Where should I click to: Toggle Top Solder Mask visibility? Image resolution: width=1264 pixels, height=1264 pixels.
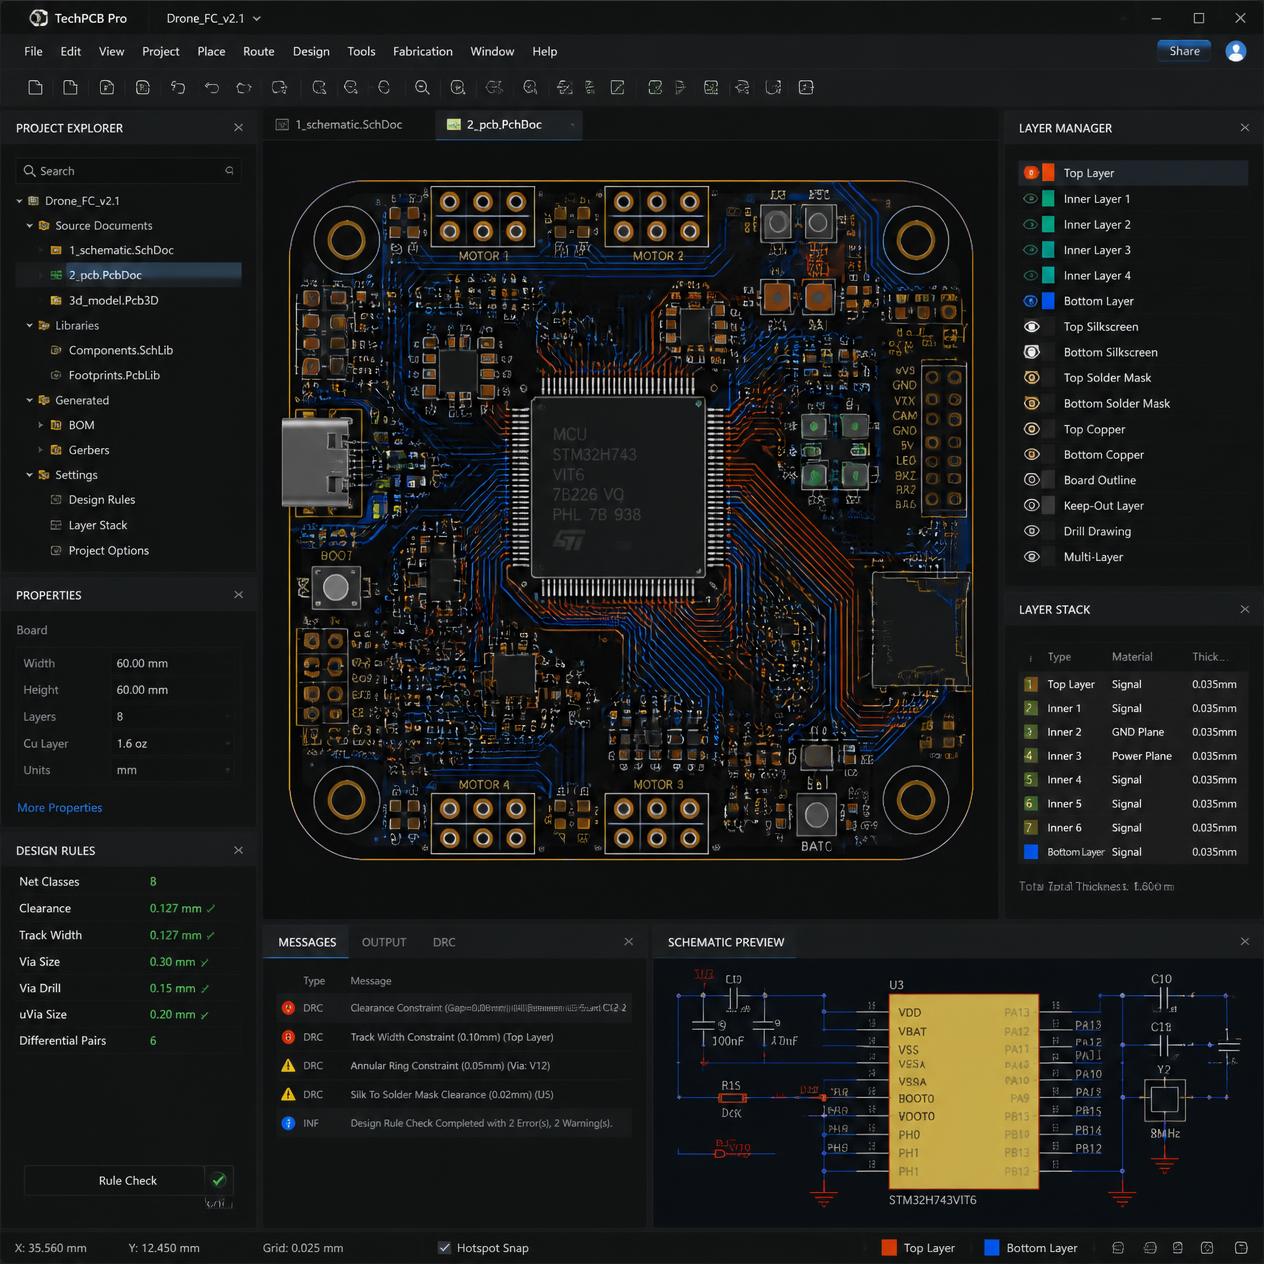(1032, 378)
